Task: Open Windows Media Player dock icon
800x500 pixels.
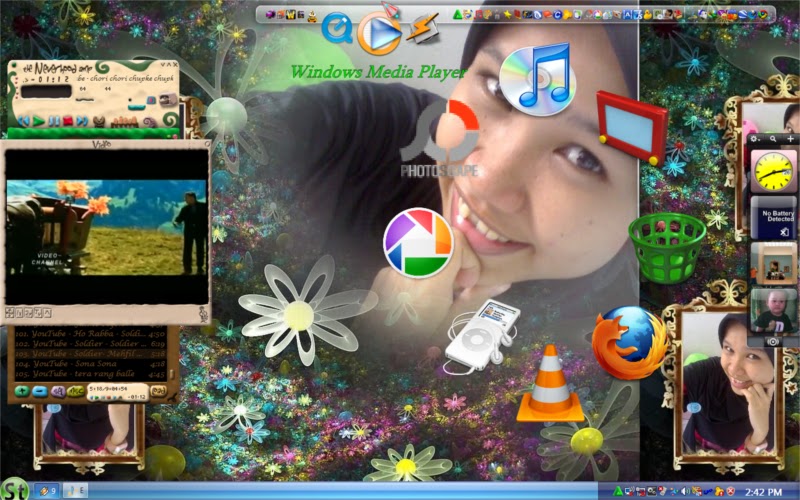Action: click(379, 33)
